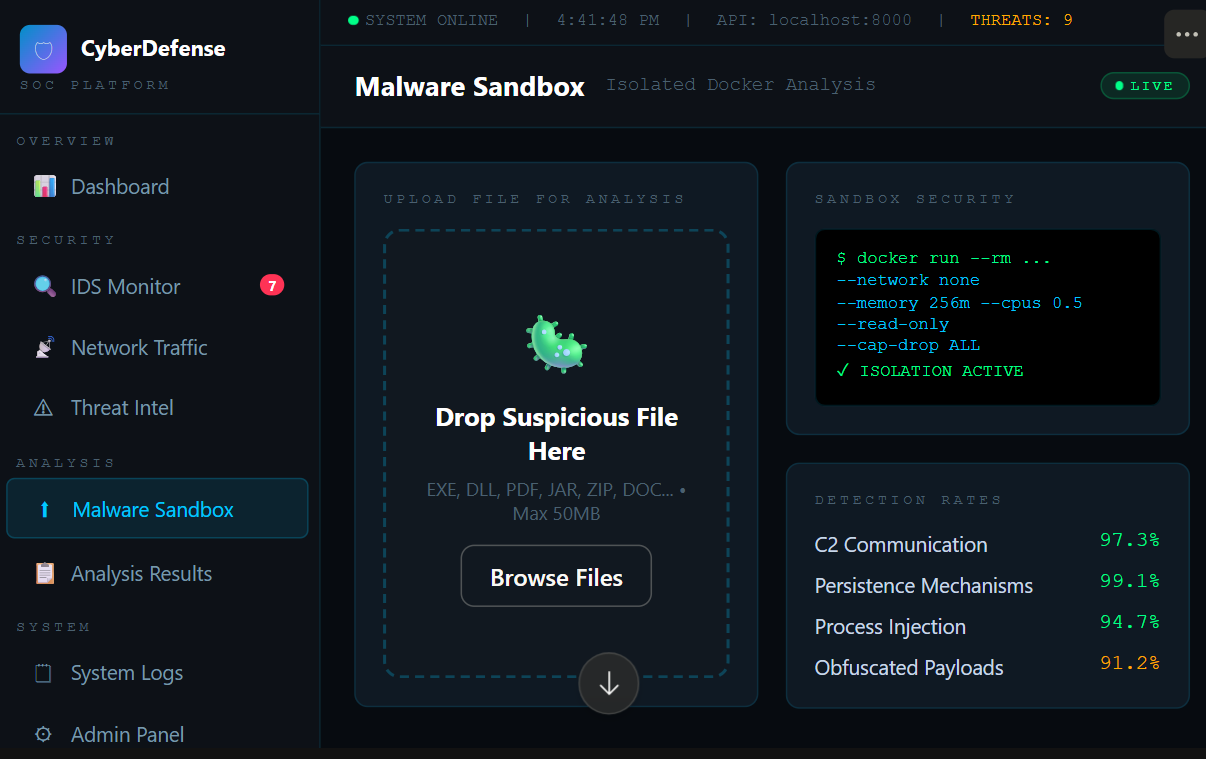Click the 97.3% detection value
1206x759 pixels.
[x=1130, y=540]
